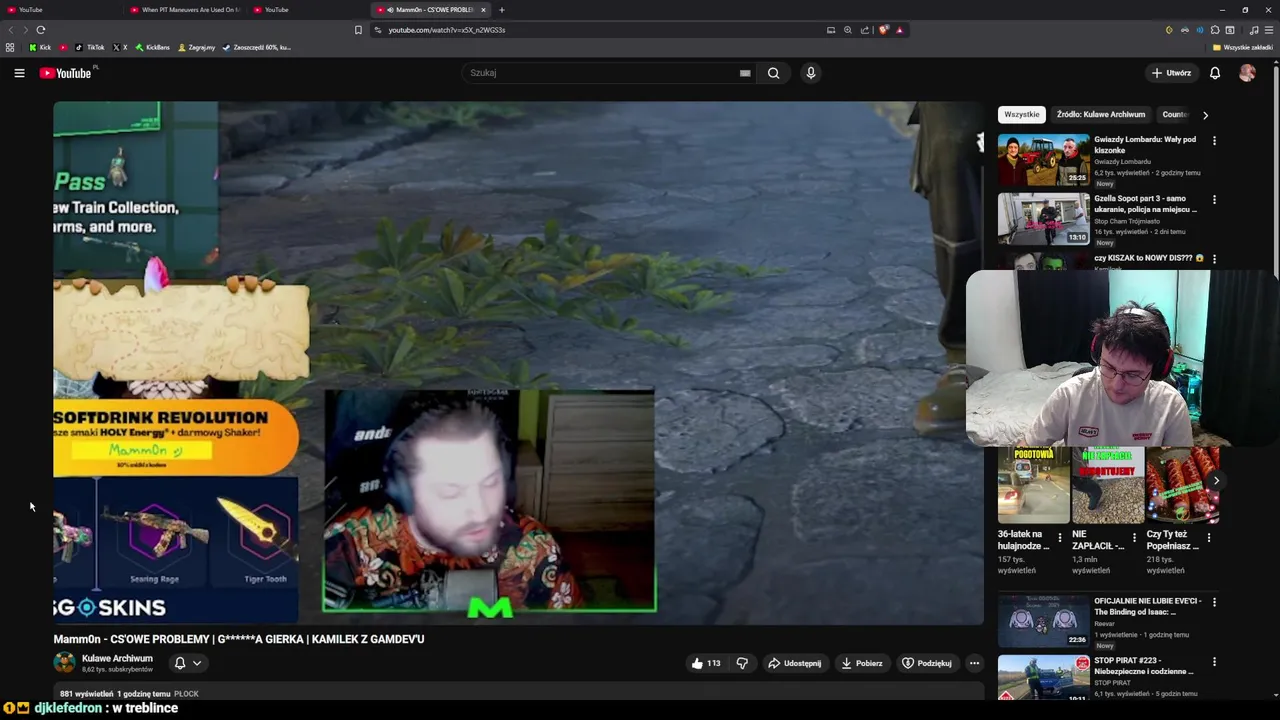The image size is (1280, 720).
Task: Open options for Binding of Isaac video
Action: tap(1214, 602)
